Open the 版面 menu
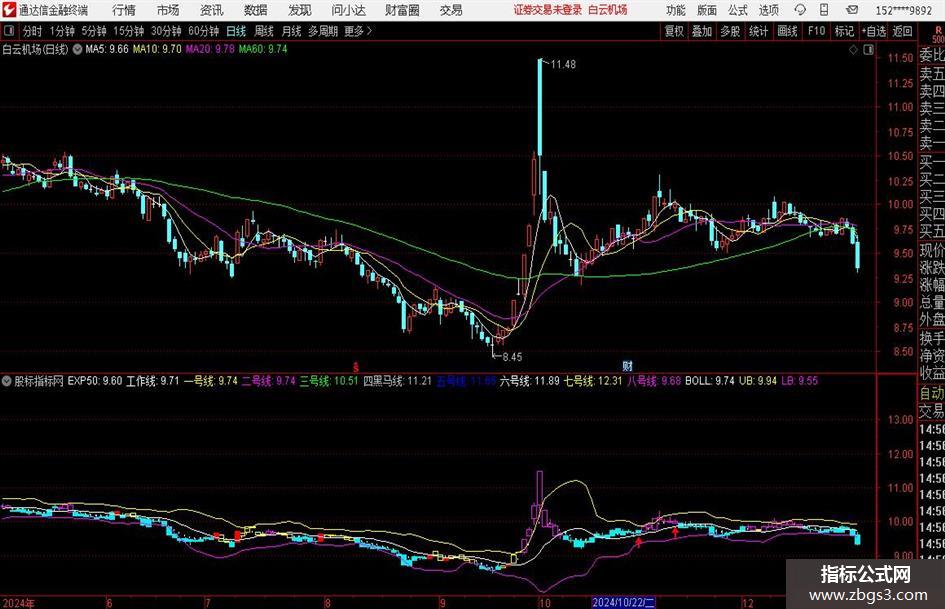945x609 pixels. [706, 10]
